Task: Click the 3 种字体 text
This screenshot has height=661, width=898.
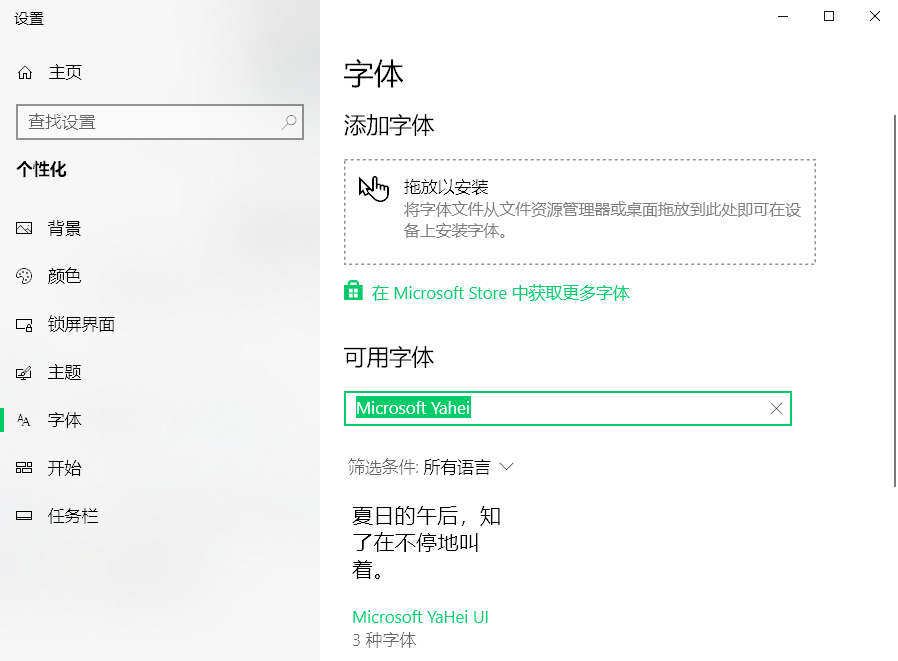Action: point(384,640)
